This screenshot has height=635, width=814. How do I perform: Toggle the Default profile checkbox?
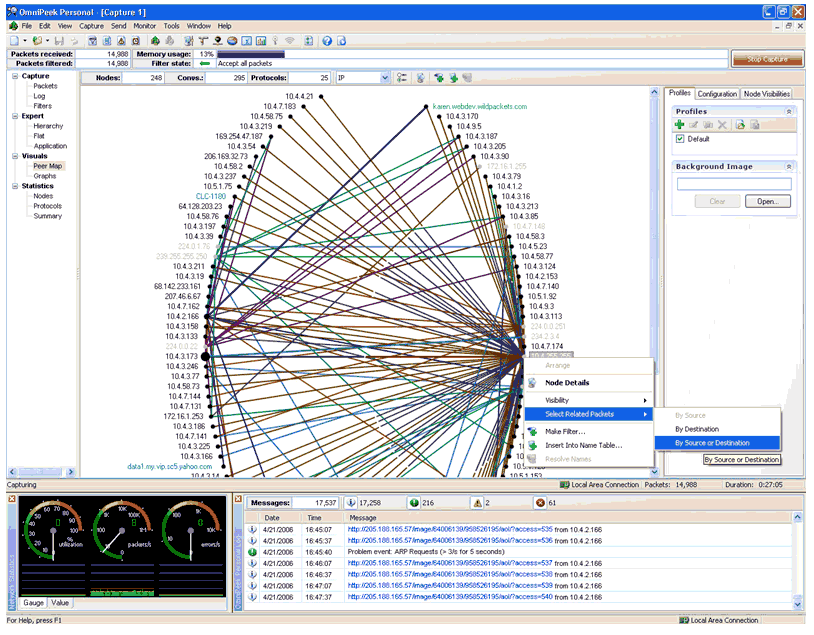pyautogui.click(x=680, y=139)
